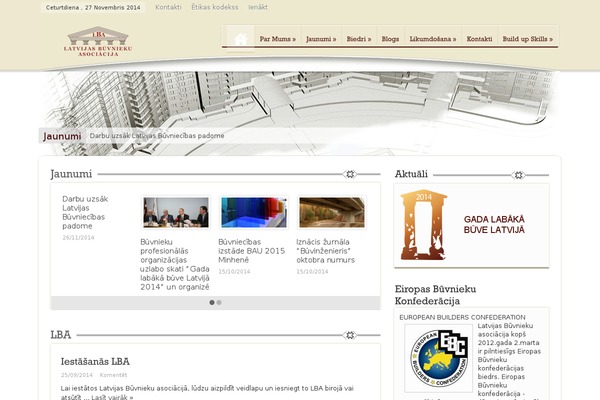Open ticker headline Darbu uzsāk Latvijas Būvniecības padome
Screen dimensions: 600x400
(x=157, y=136)
